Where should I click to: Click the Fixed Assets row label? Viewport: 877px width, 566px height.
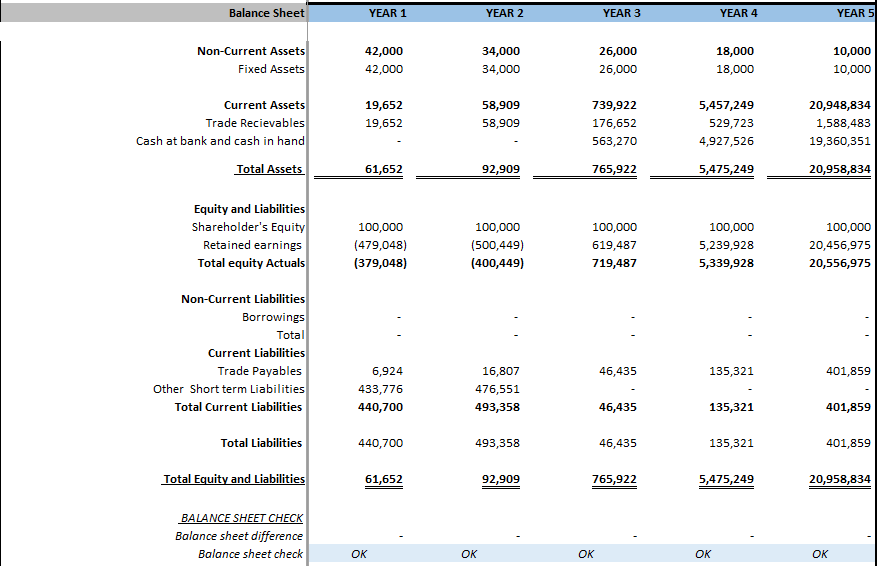point(271,69)
